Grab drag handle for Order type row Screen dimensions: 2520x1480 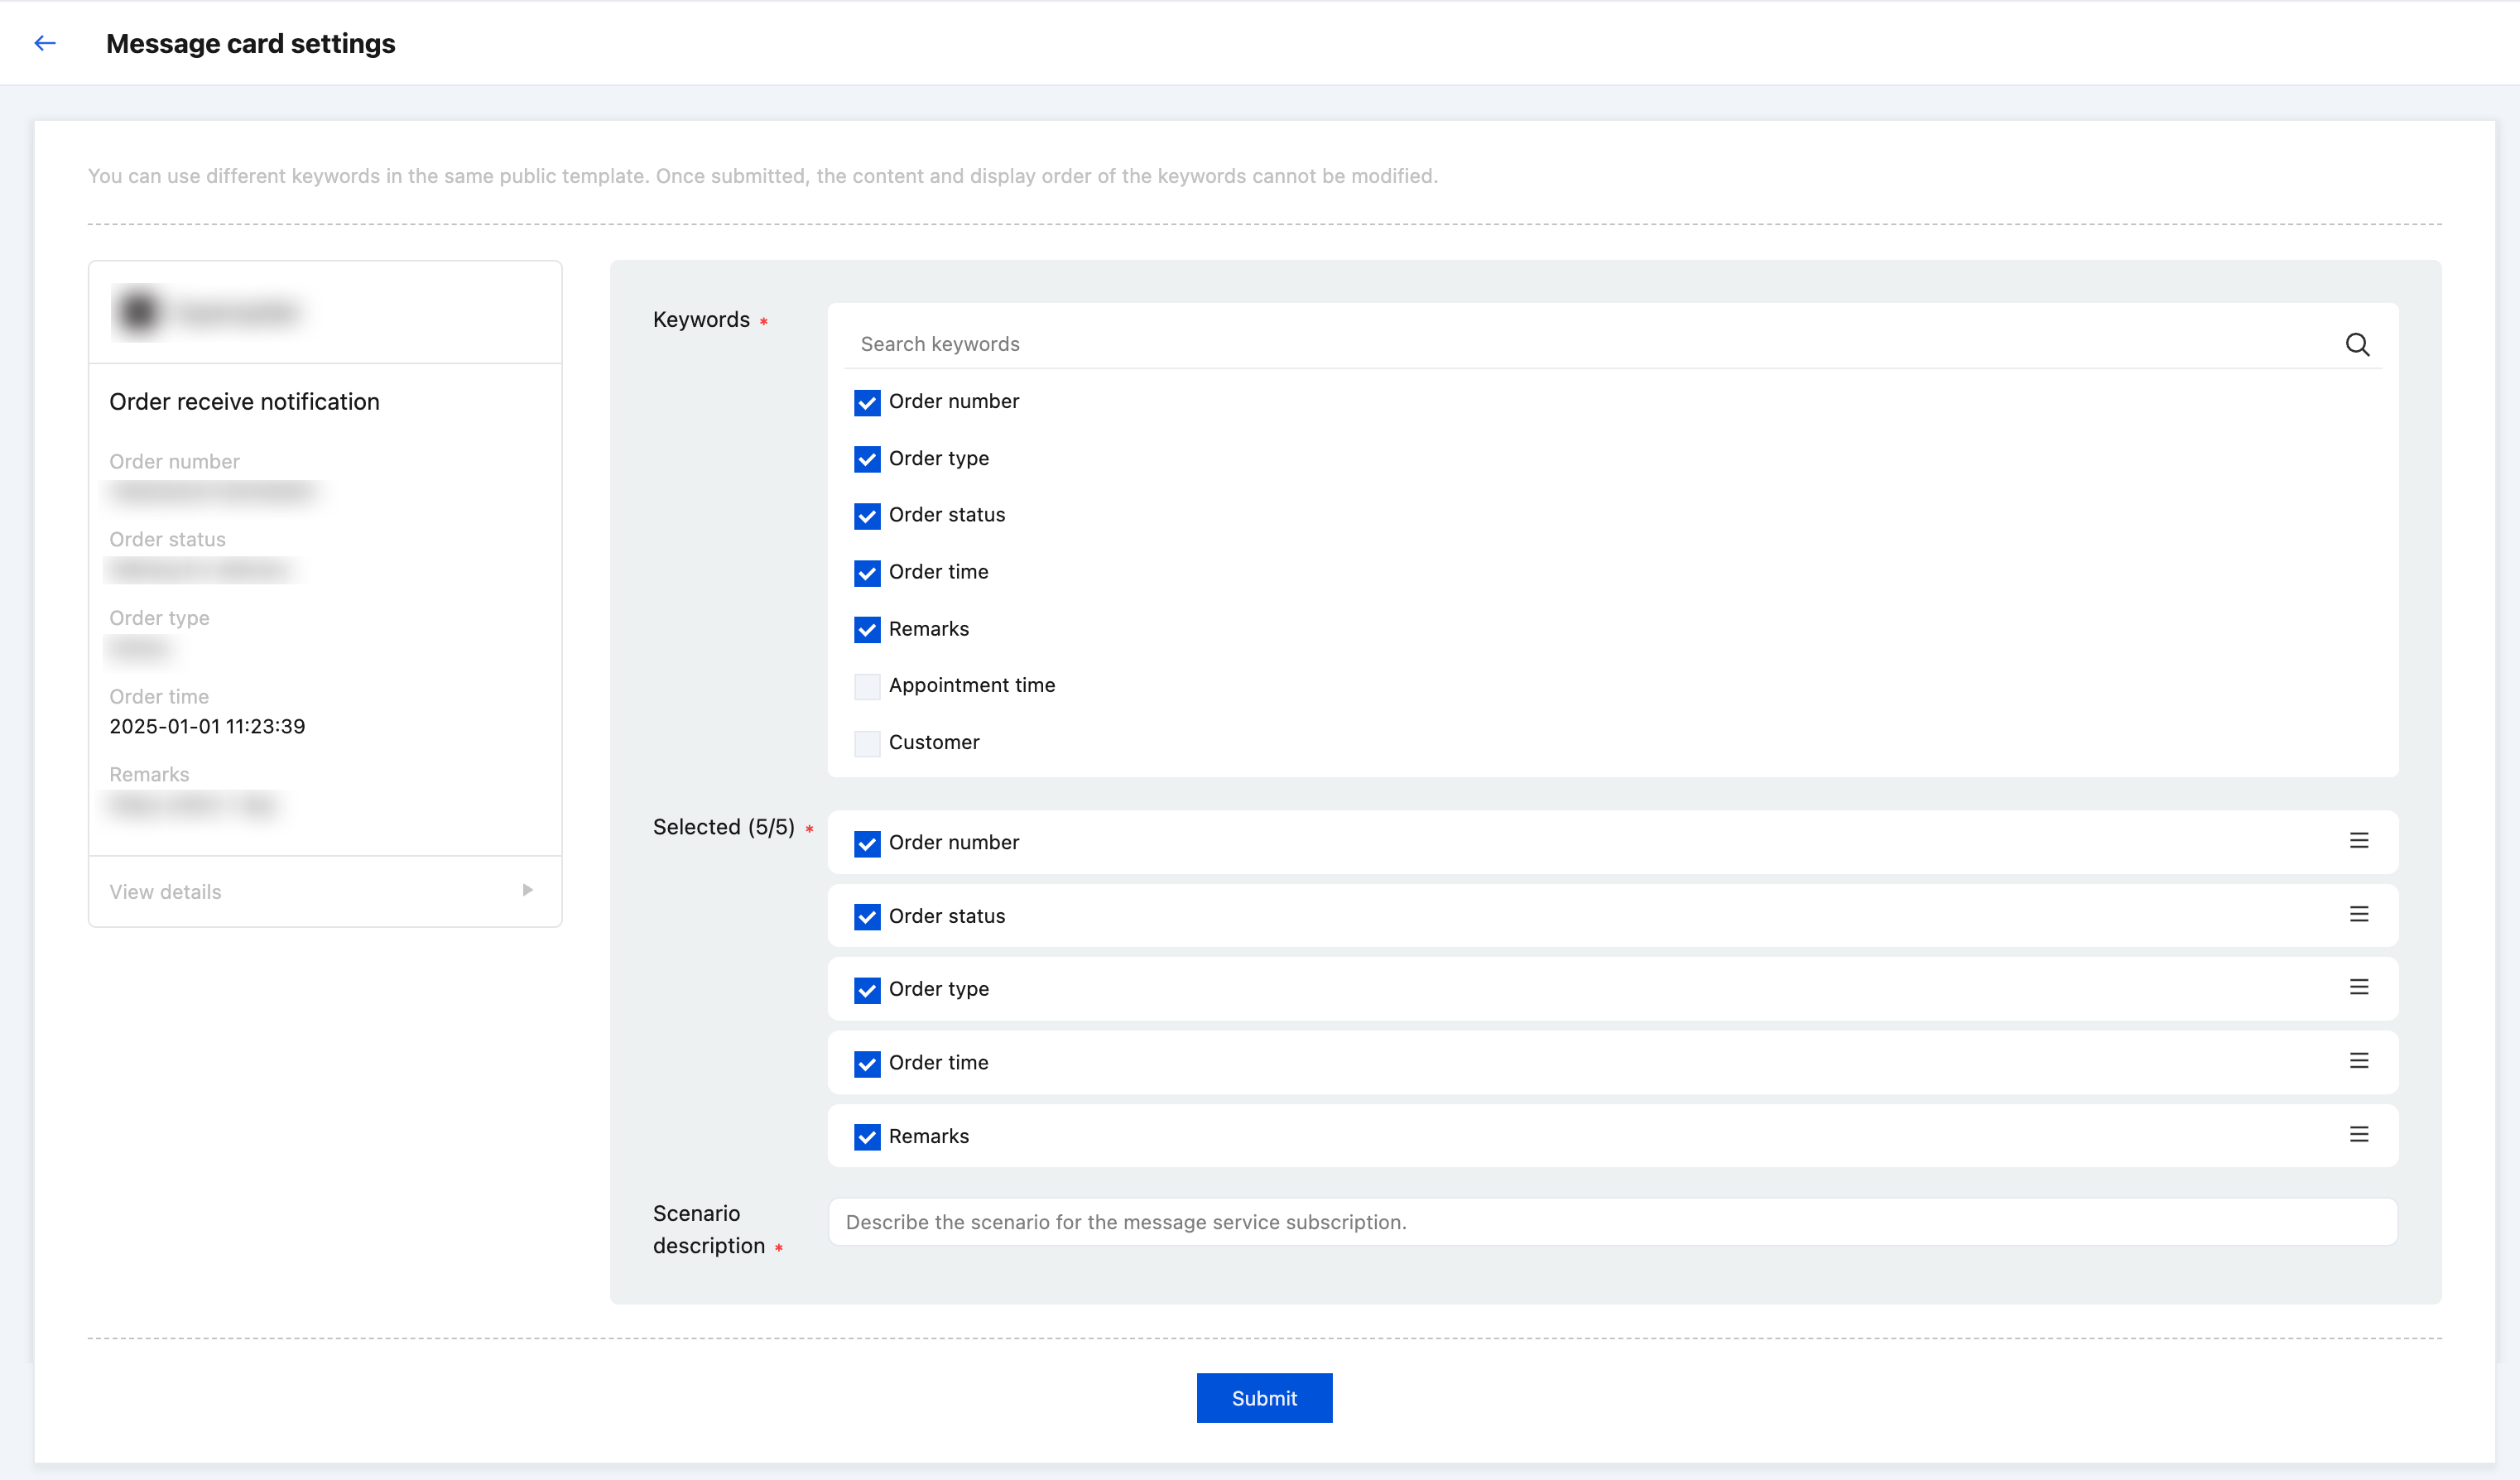click(x=2359, y=988)
